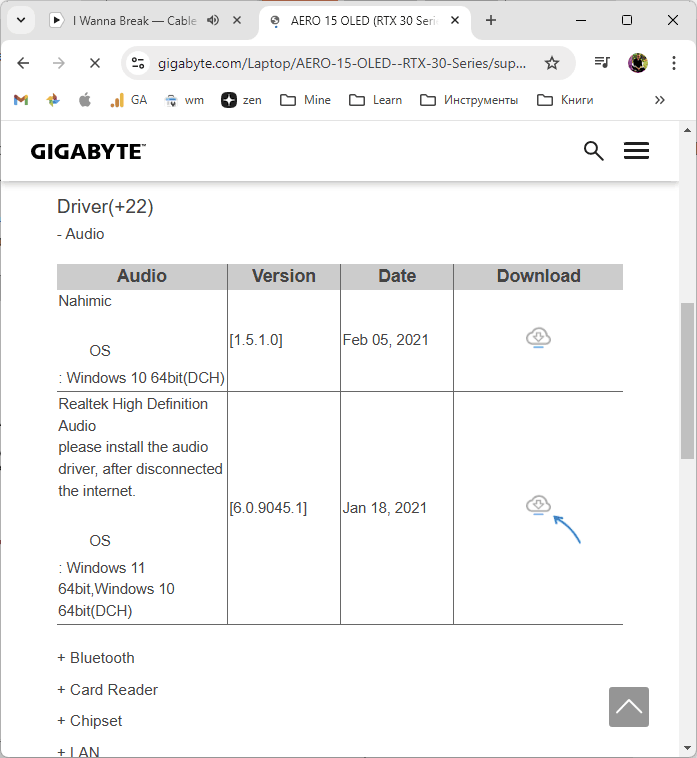This screenshot has width=697, height=758.
Task: Go forward in browser history
Action: tap(58, 63)
